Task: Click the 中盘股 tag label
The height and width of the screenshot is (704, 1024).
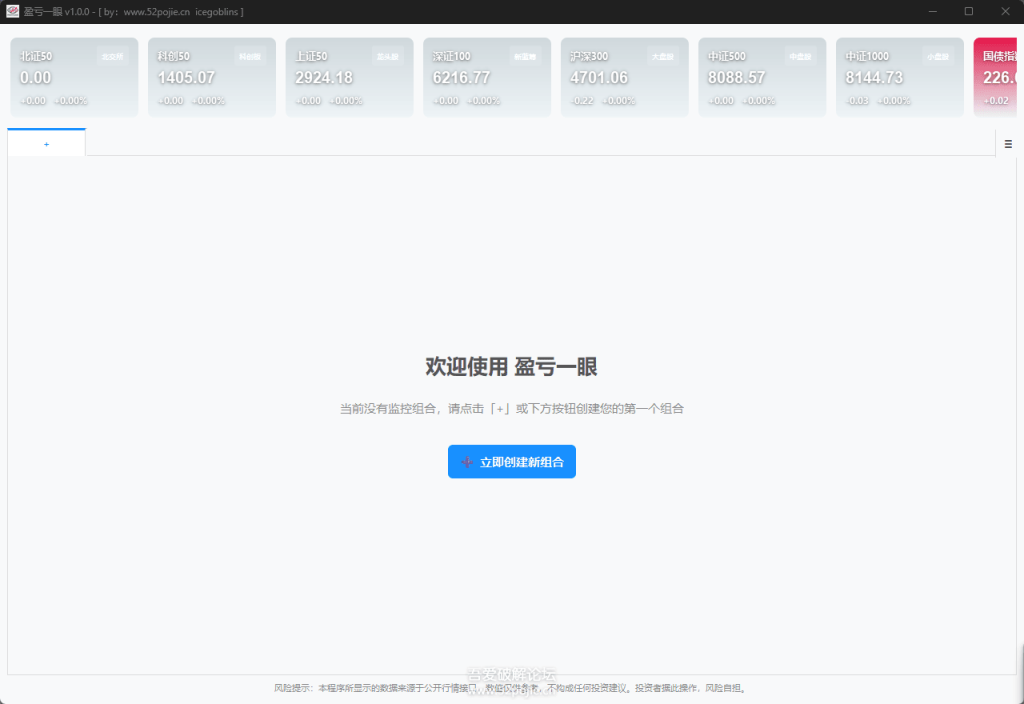Action: point(800,57)
